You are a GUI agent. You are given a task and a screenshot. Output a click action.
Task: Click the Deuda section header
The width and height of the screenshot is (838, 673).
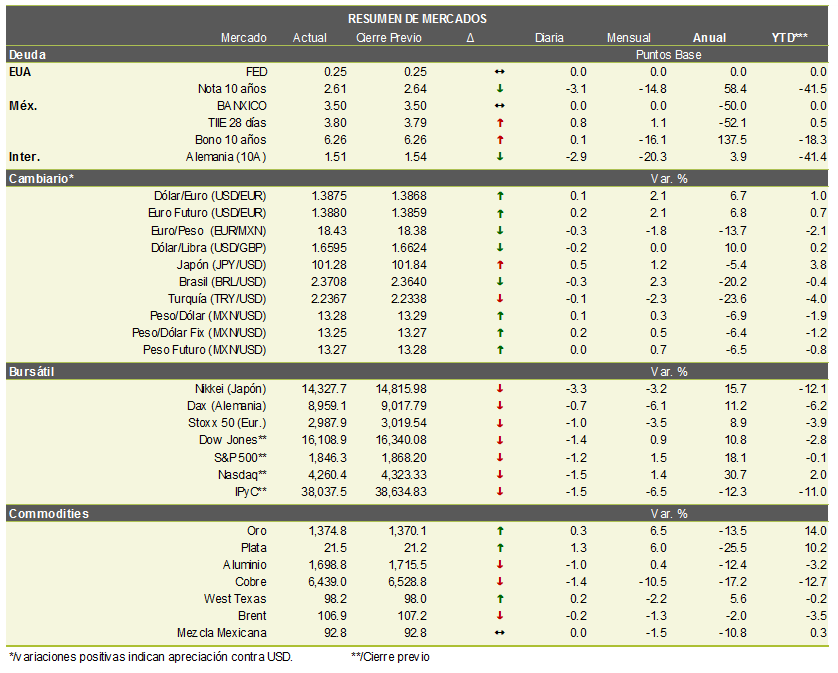point(27,55)
